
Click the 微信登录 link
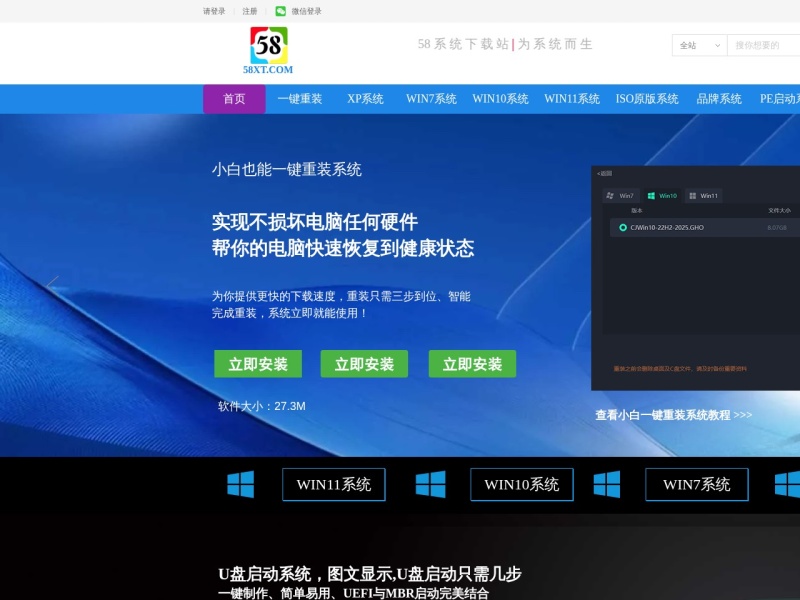tap(307, 11)
